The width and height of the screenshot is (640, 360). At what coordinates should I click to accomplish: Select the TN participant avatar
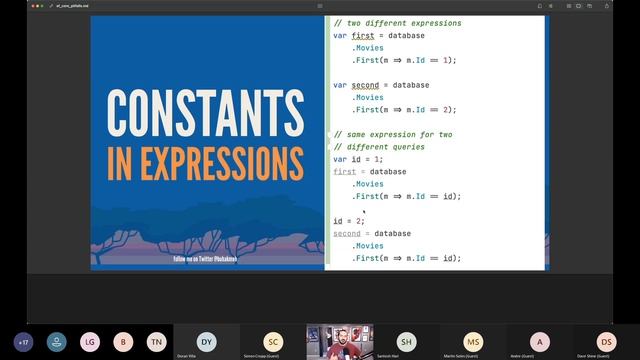(156, 342)
